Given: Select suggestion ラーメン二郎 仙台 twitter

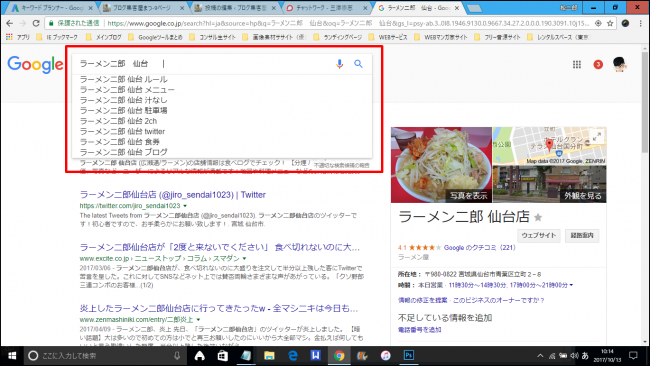Looking at the screenshot, I should pyautogui.click(x=222, y=131).
